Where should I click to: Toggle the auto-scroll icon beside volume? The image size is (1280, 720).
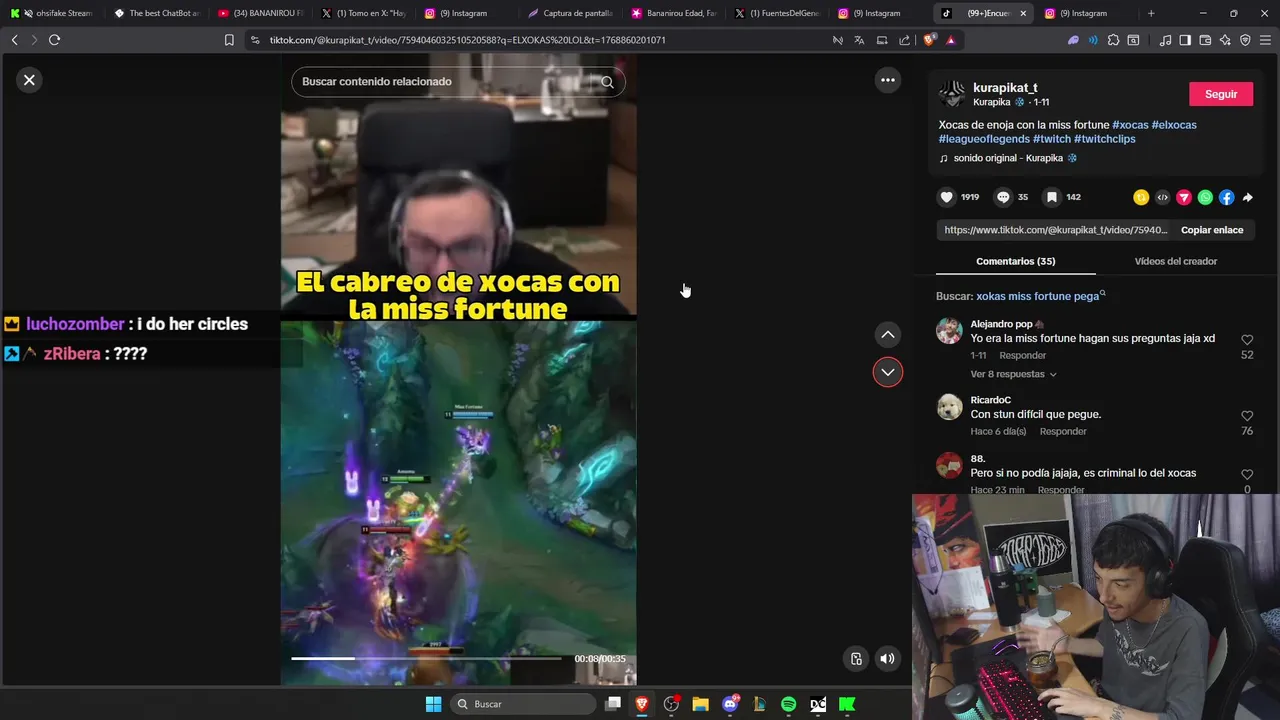[x=856, y=658]
